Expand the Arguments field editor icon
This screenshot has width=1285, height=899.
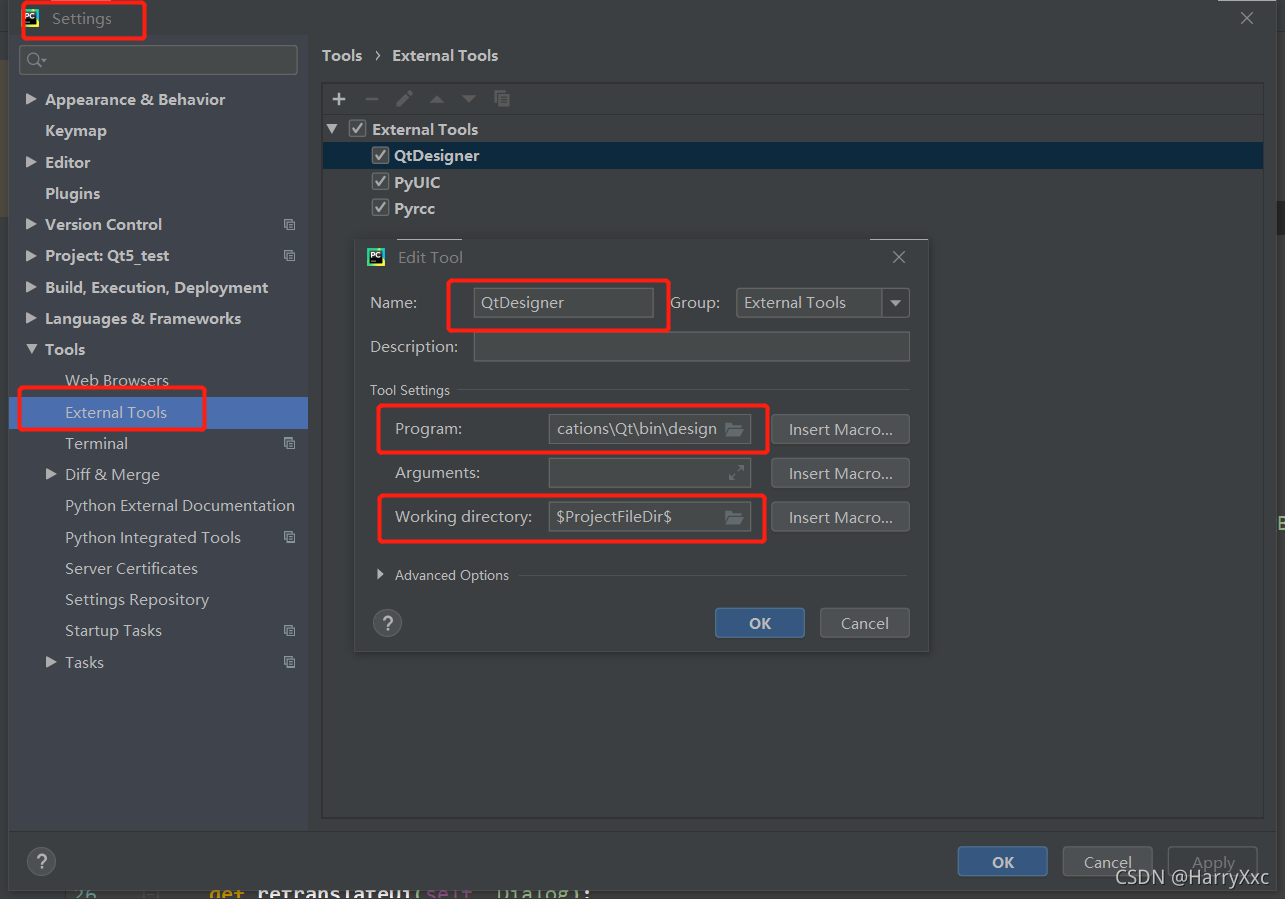pyautogui.click(x=736, y=473)
